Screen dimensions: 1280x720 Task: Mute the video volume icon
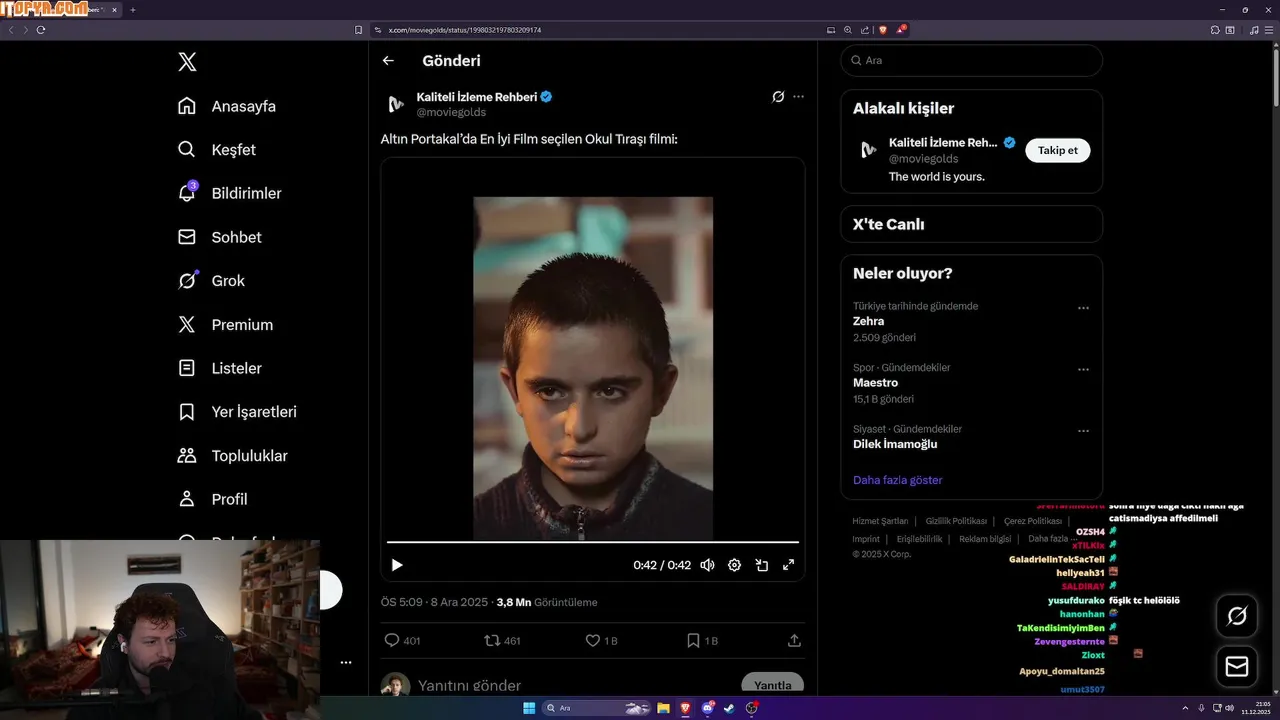point(707,565)
